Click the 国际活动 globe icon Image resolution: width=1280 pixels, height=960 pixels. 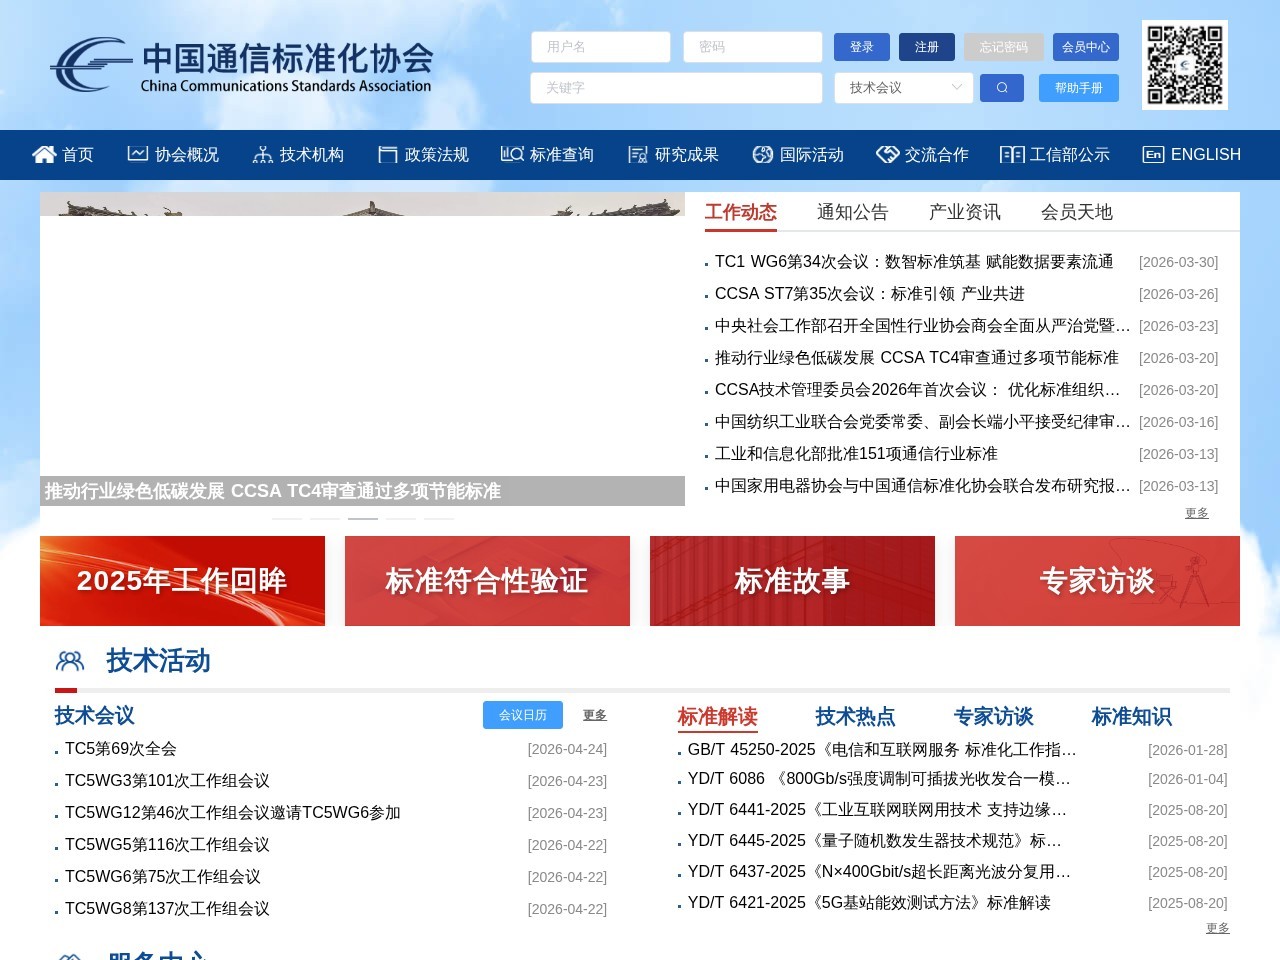coord(761,154)
